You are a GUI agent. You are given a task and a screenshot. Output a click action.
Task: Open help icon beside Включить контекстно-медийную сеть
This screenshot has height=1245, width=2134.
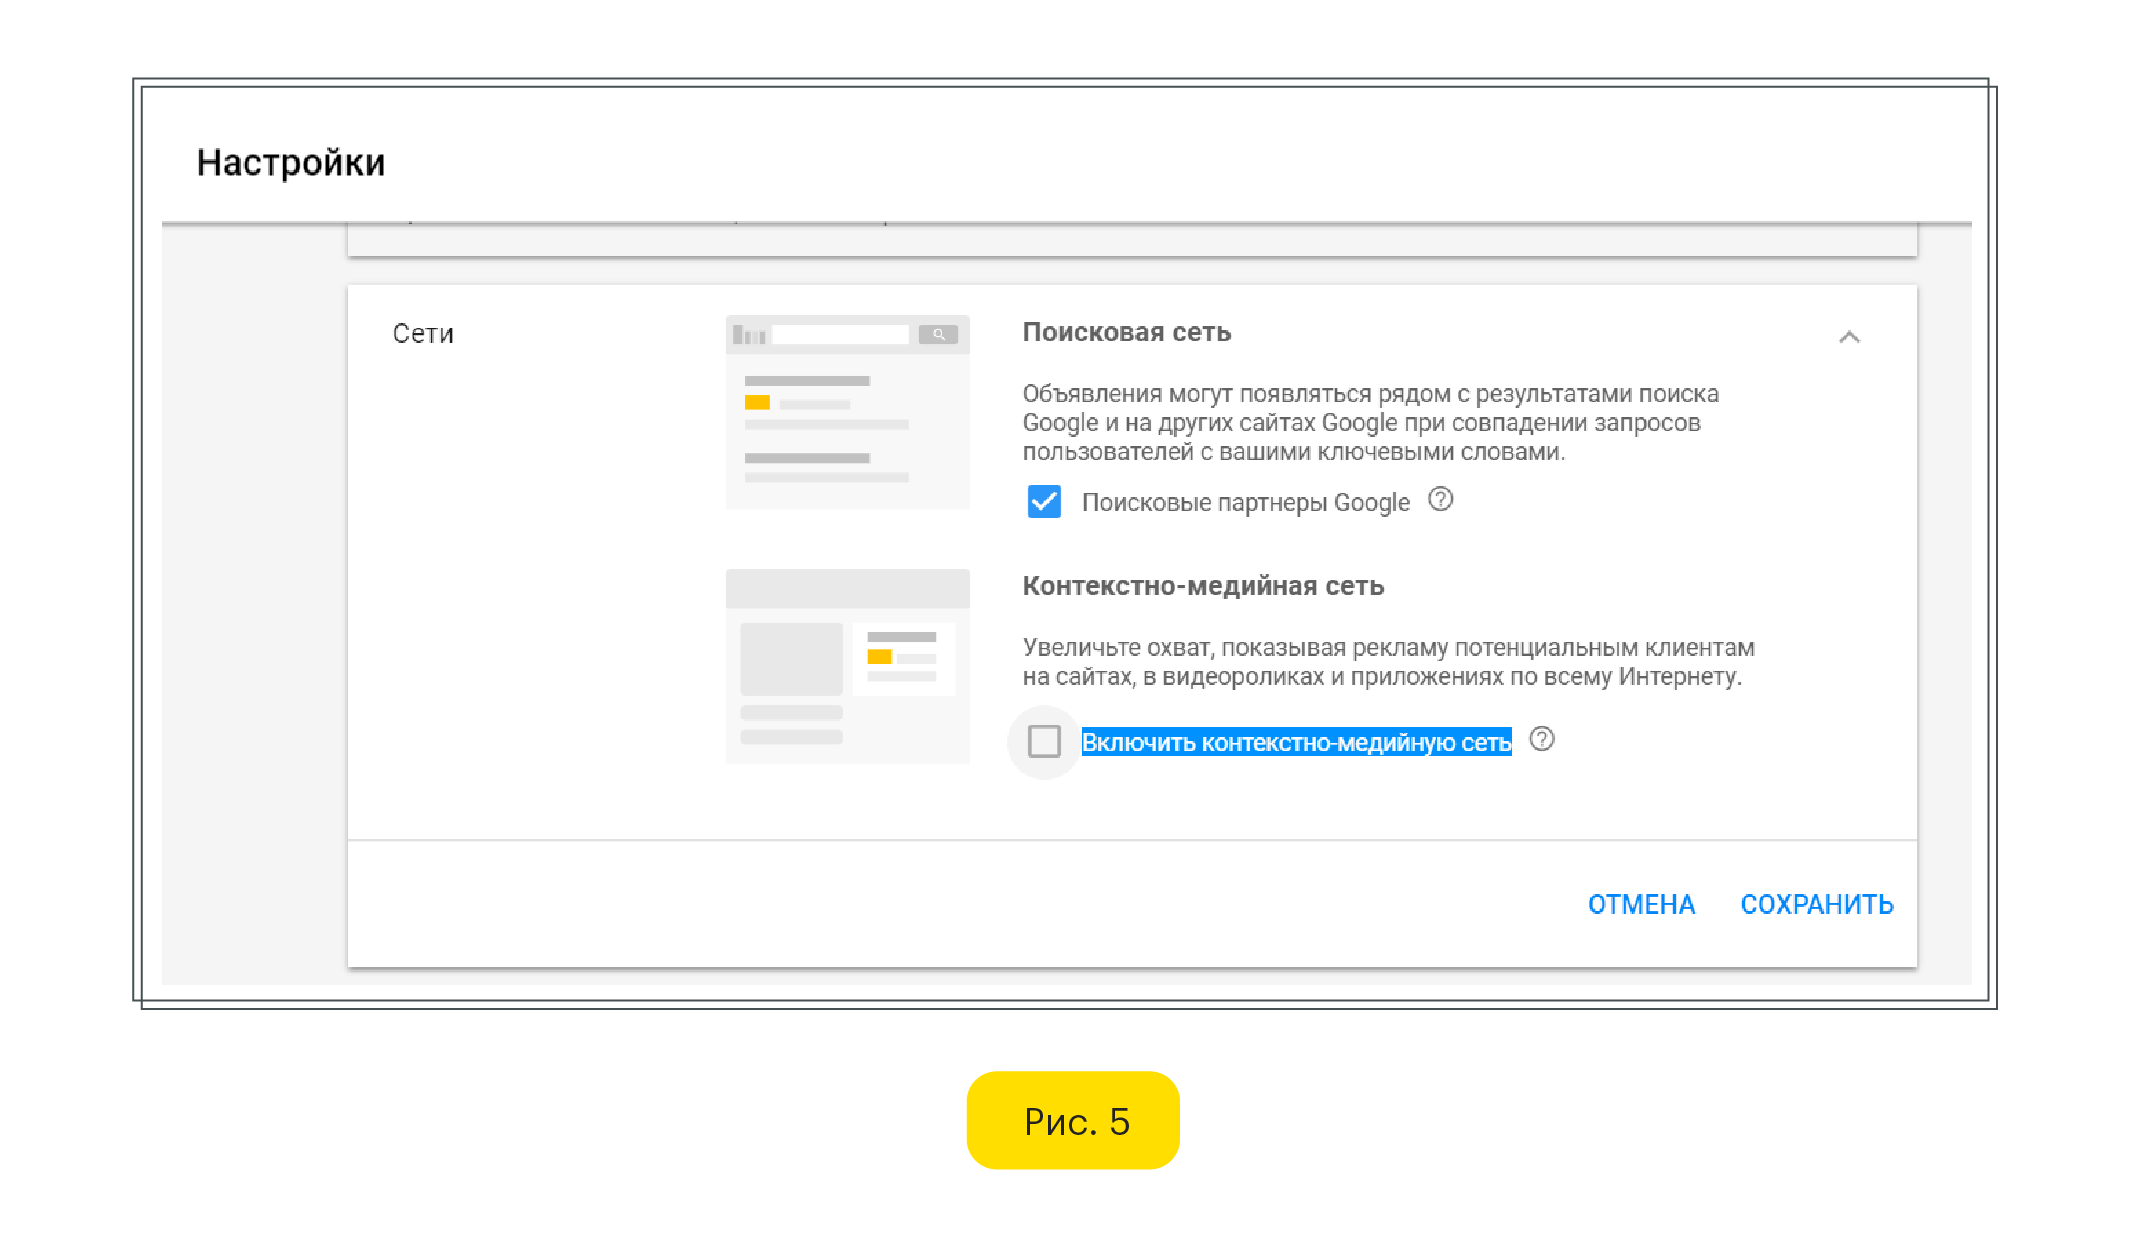click(1542, 739)
